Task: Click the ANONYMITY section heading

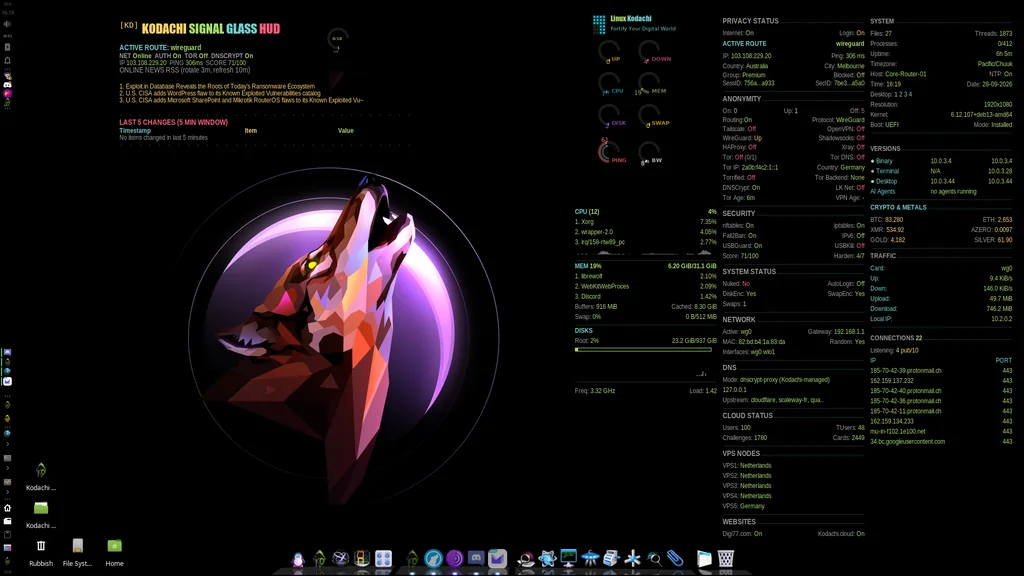Action: coord(741,99)
